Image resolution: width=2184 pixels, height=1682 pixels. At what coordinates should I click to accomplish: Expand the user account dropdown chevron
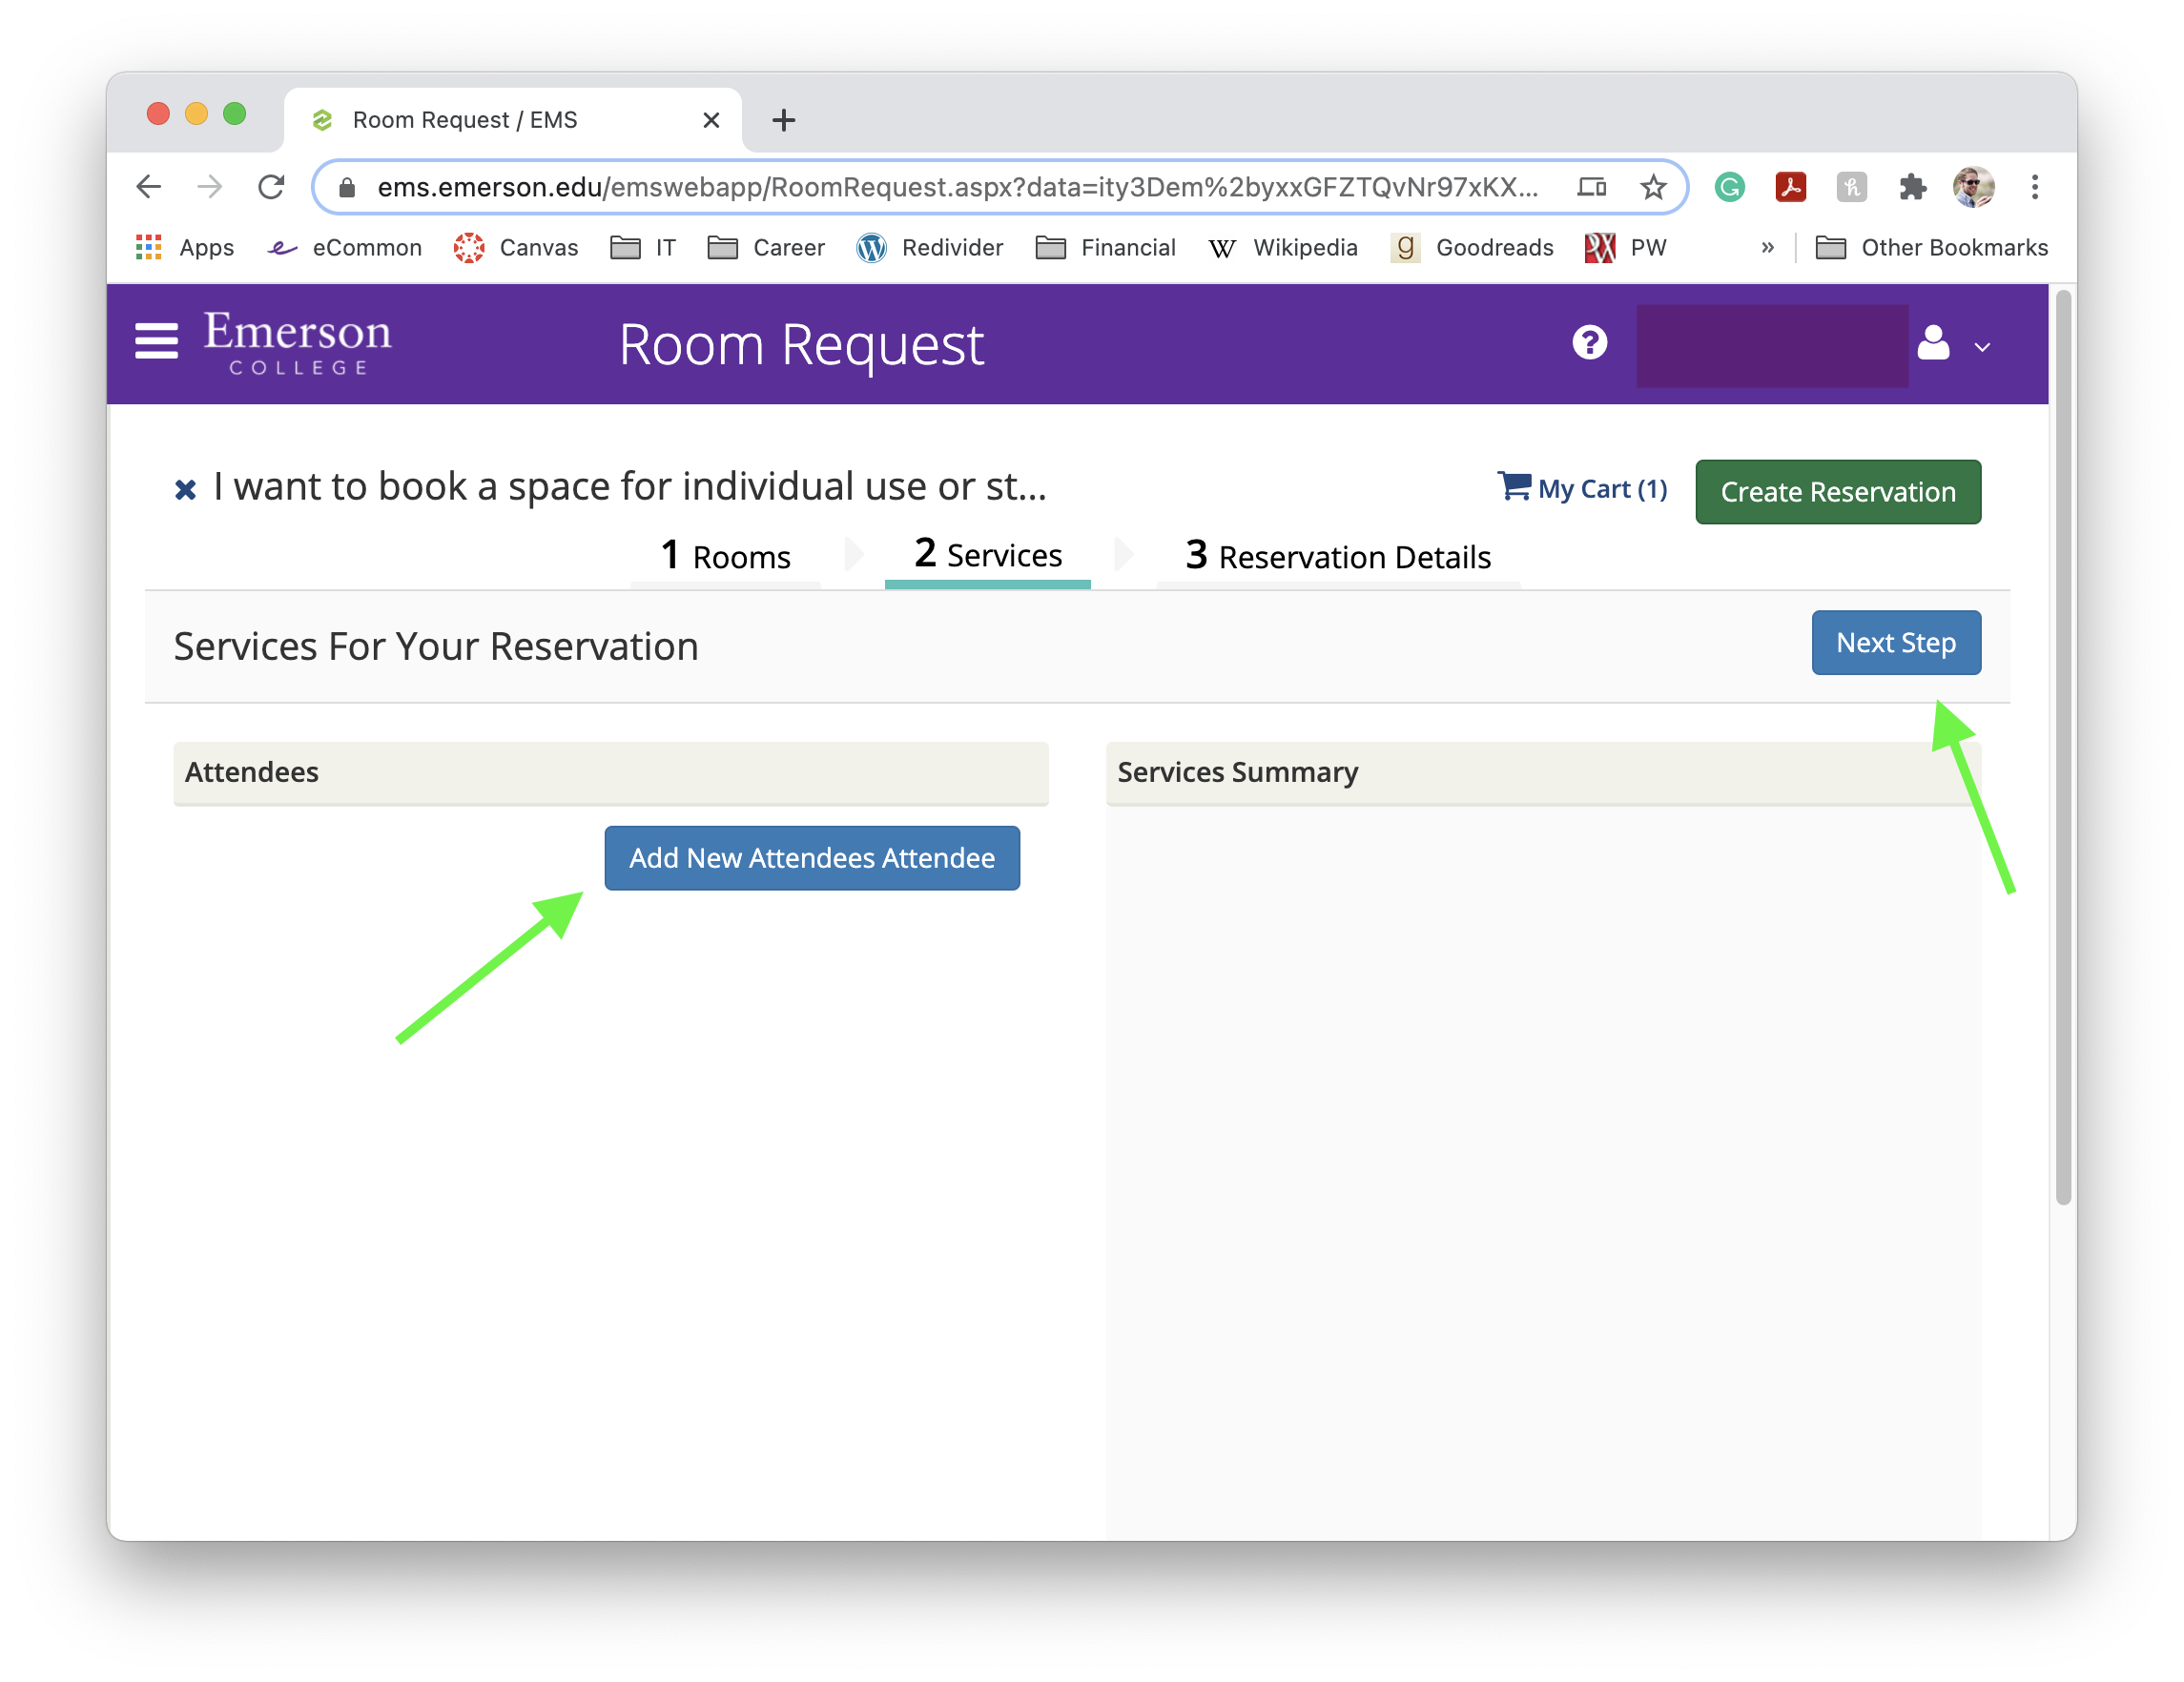point(1982,347)
